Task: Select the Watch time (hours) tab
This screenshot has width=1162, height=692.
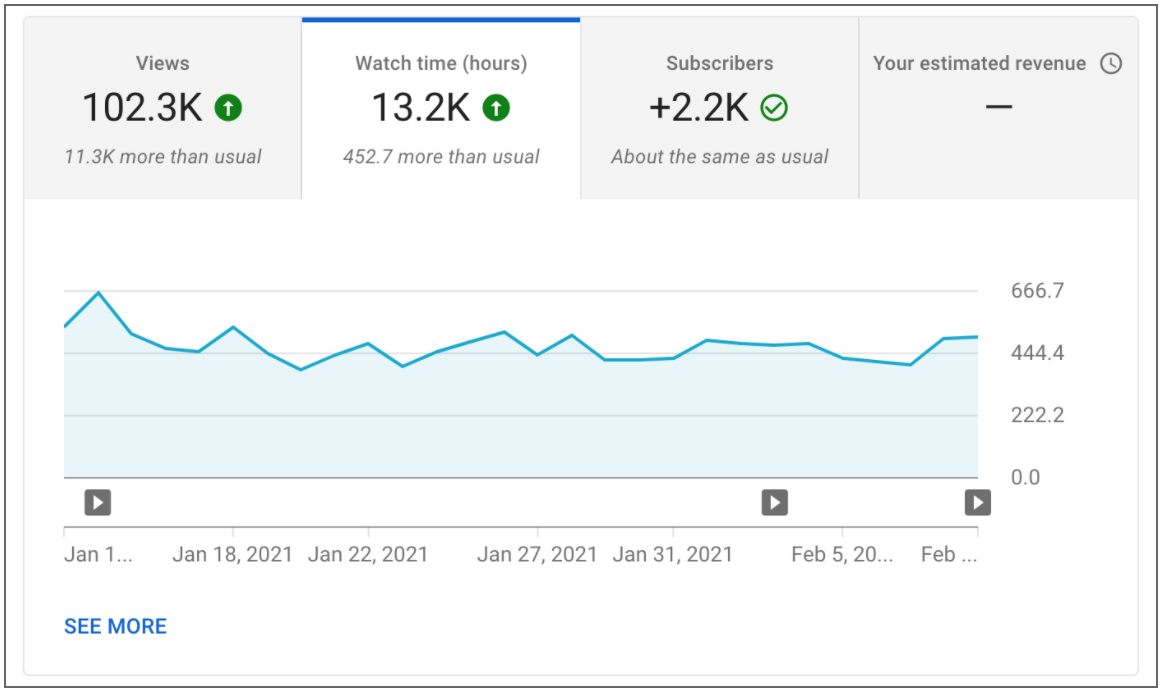Action: click(441, 108)
